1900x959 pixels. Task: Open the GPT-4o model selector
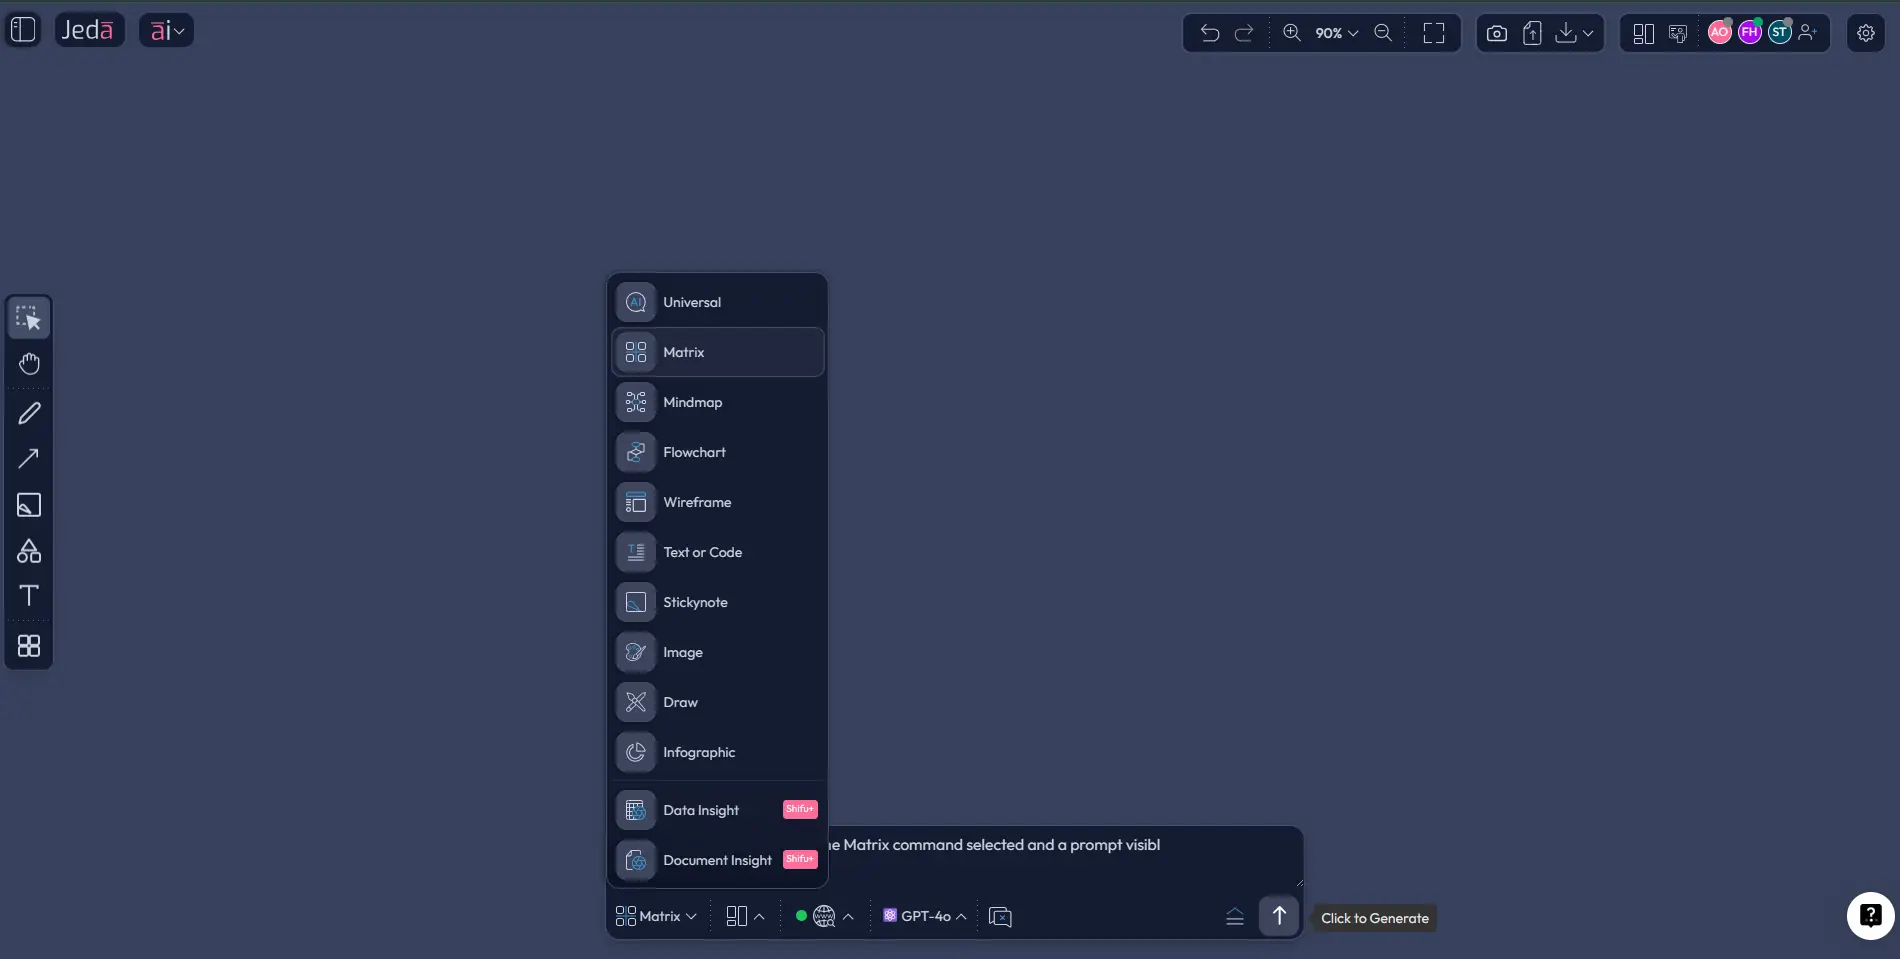click(x=922, y=916)
